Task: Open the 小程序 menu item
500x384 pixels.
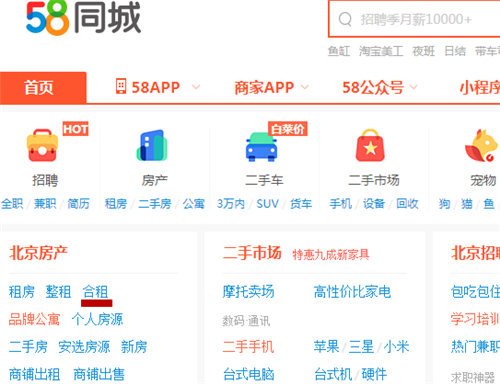Action: click(480, 88)
